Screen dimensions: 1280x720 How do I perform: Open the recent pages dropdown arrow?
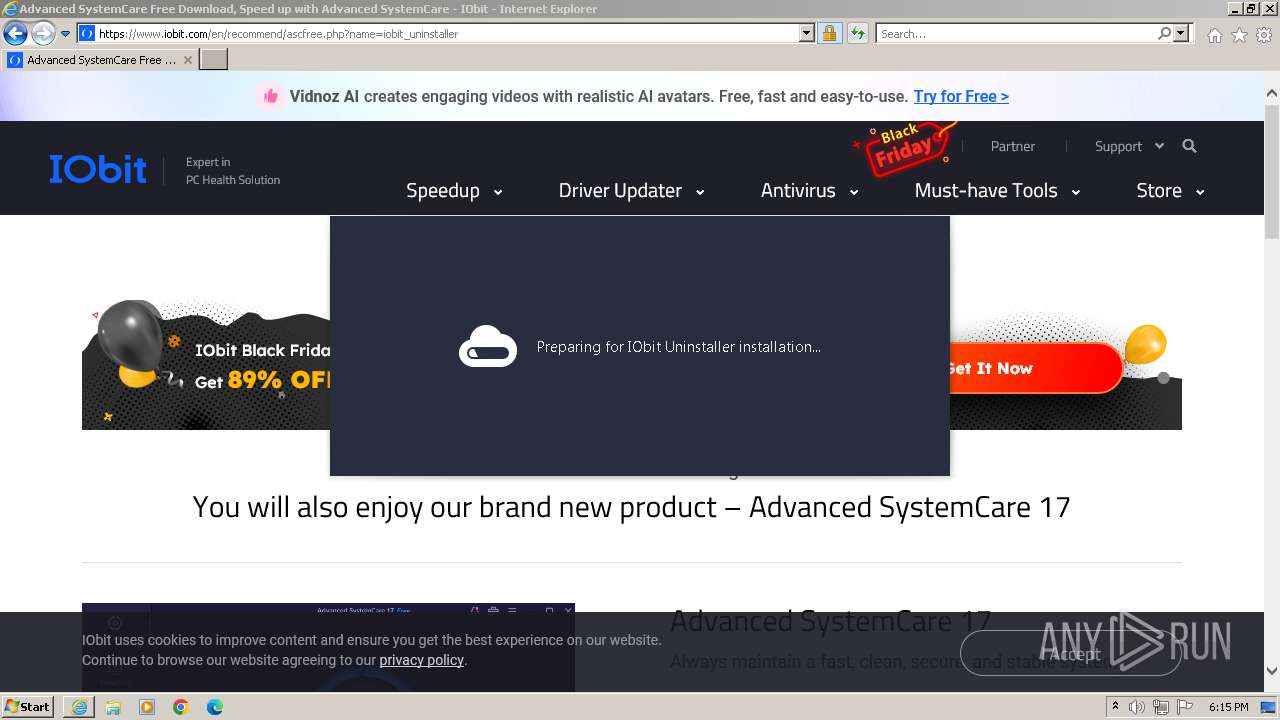click(66, 34)
